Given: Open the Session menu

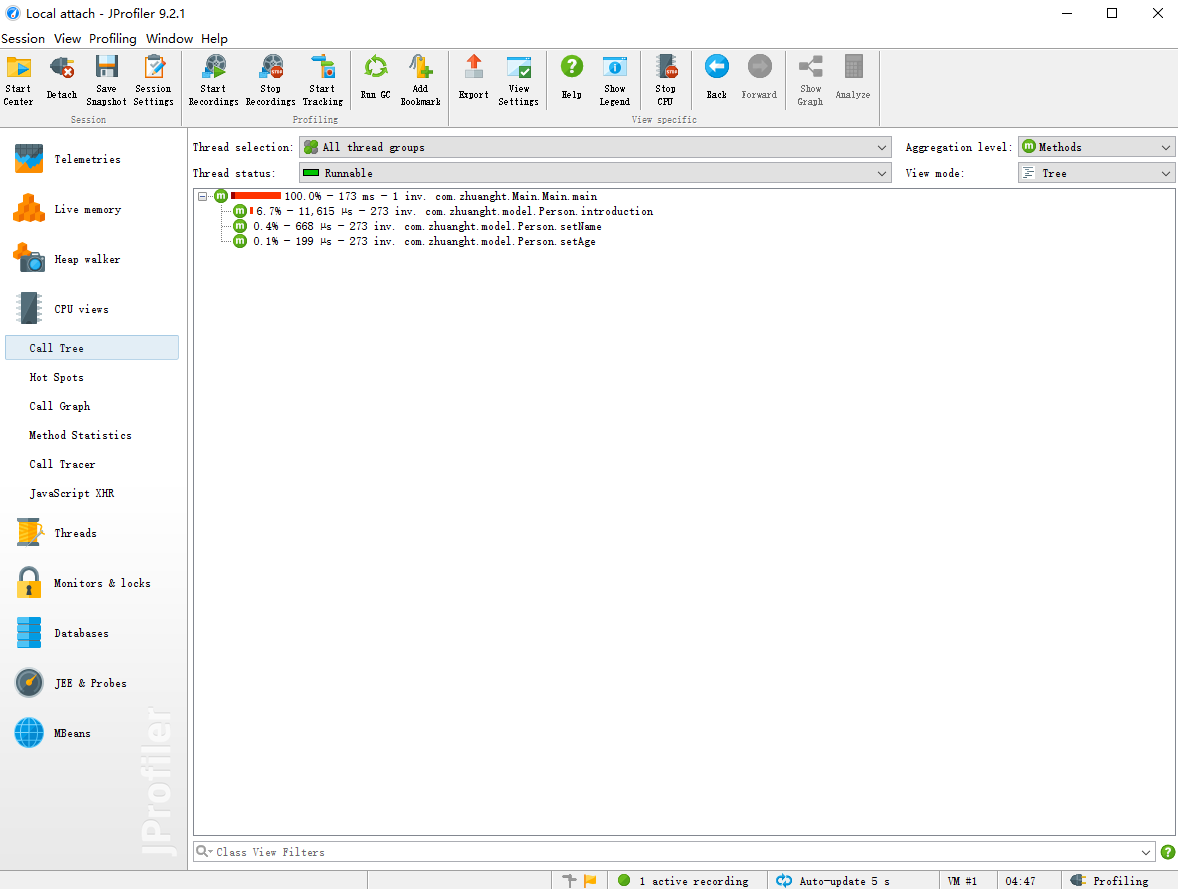Looking at the screenshot, I should (x=23, y=38).
